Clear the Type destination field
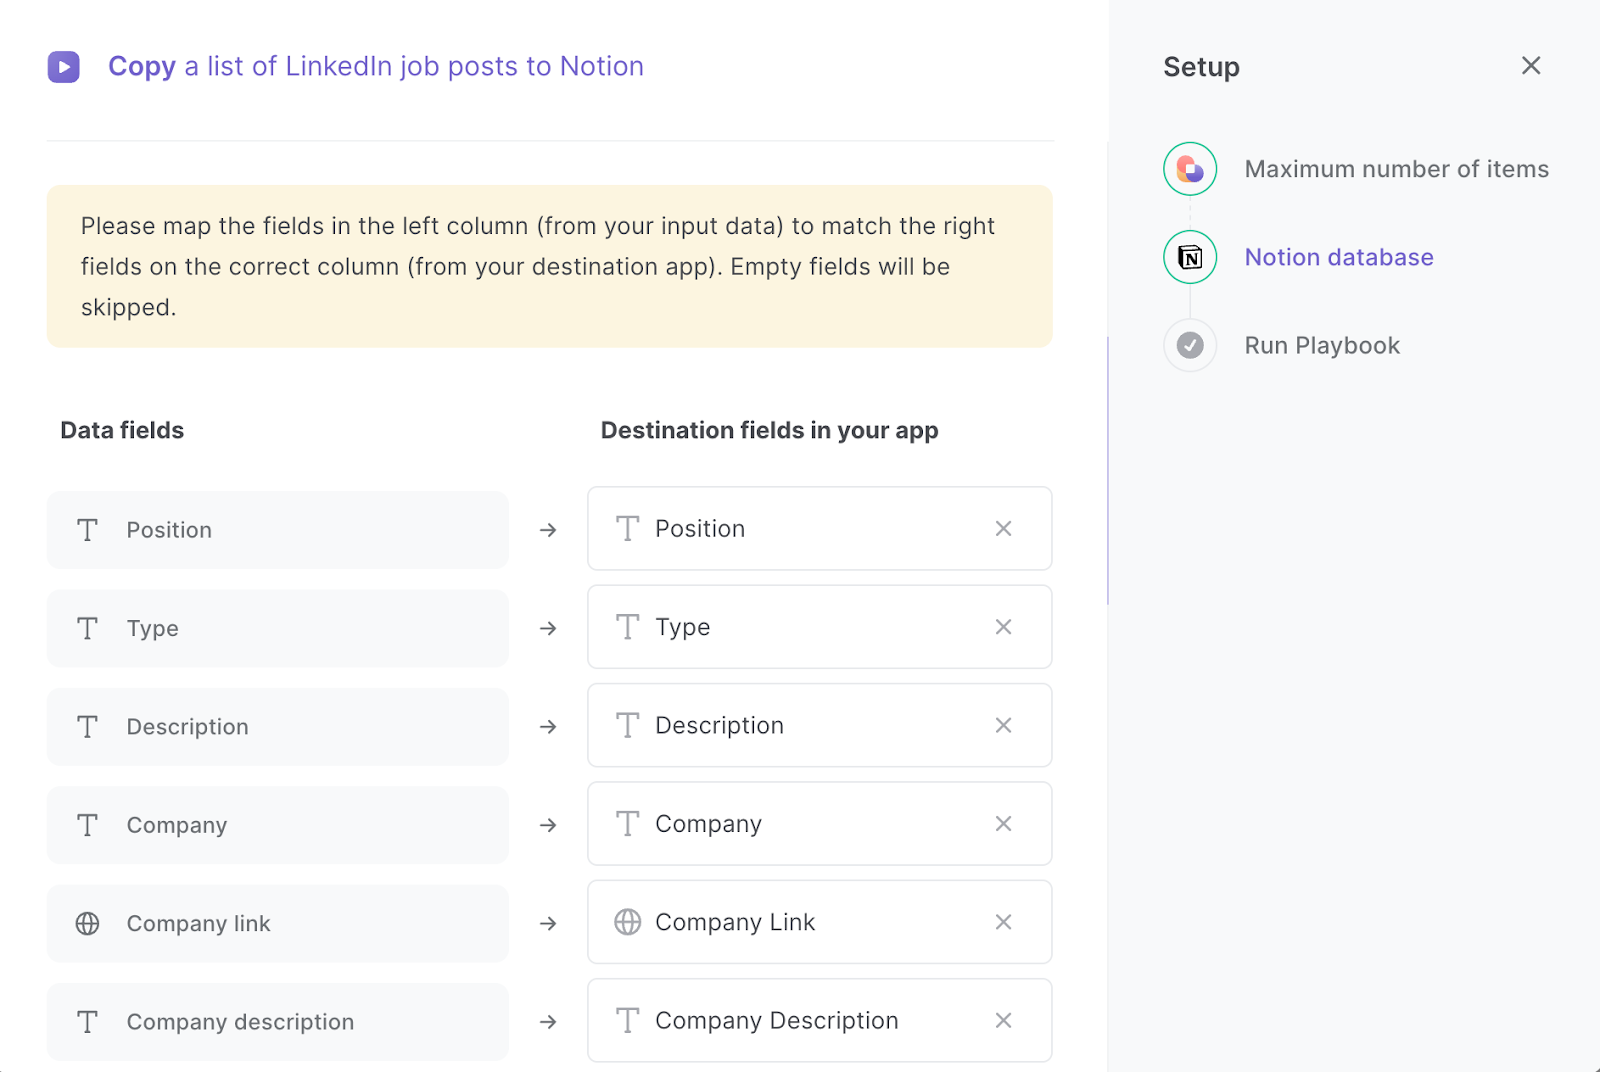This screenshot has height=1072, width=1600. pos(1004,627)
